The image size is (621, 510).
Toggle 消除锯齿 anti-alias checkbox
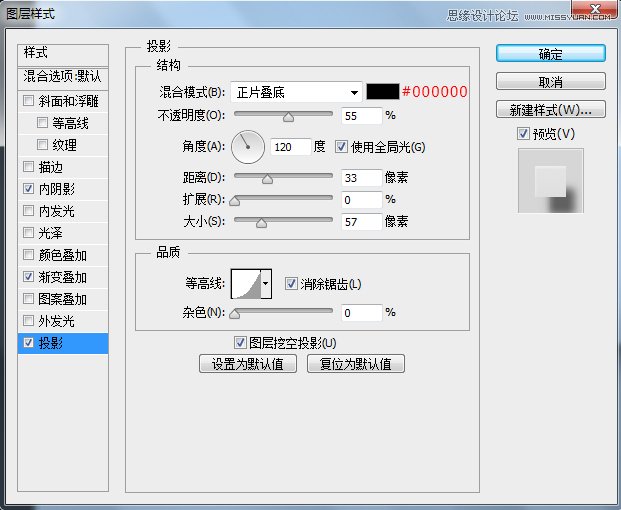click(291, 284)
